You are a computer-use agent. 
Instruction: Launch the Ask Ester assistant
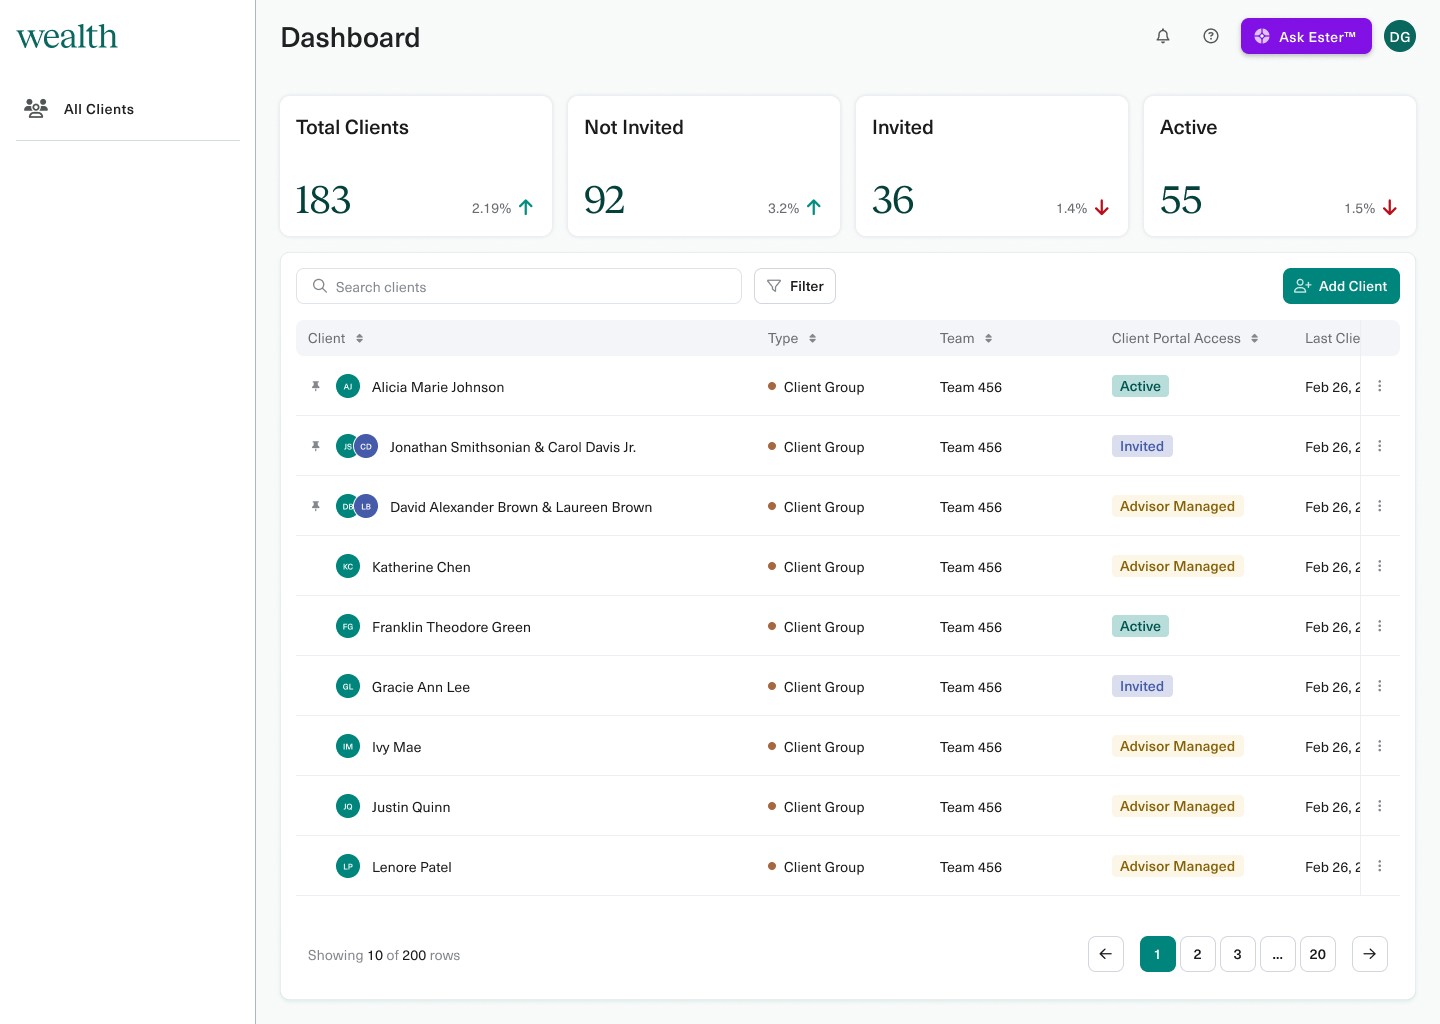[x=1305, y=37]
